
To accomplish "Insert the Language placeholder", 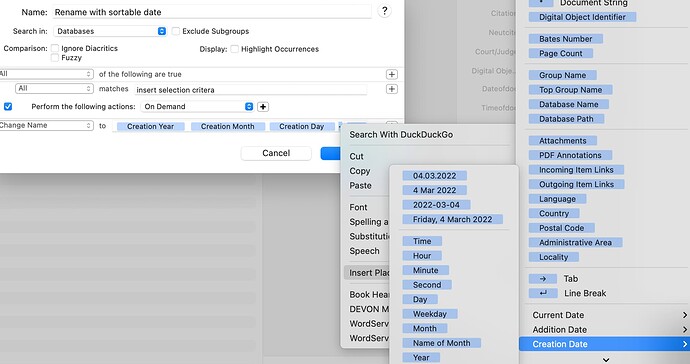I will click(x=557, y=199).
